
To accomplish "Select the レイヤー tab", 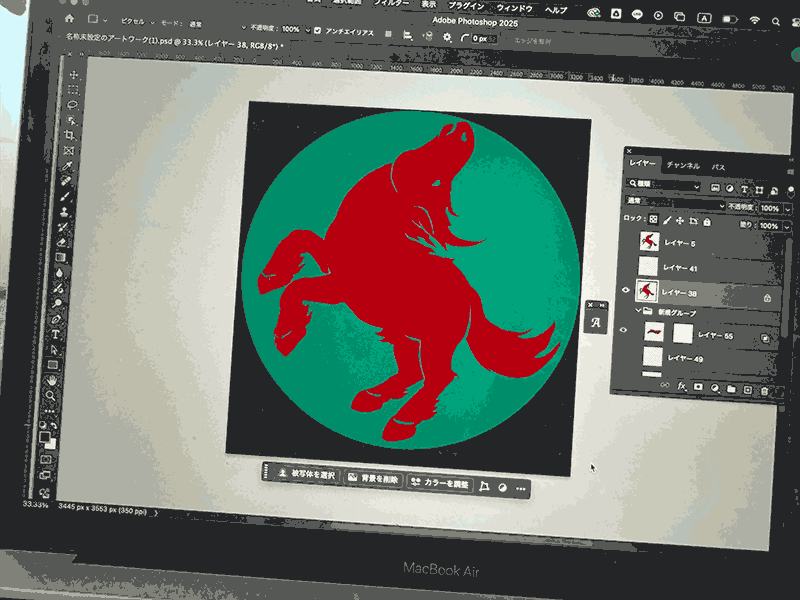I will click(x=642, y=163).
